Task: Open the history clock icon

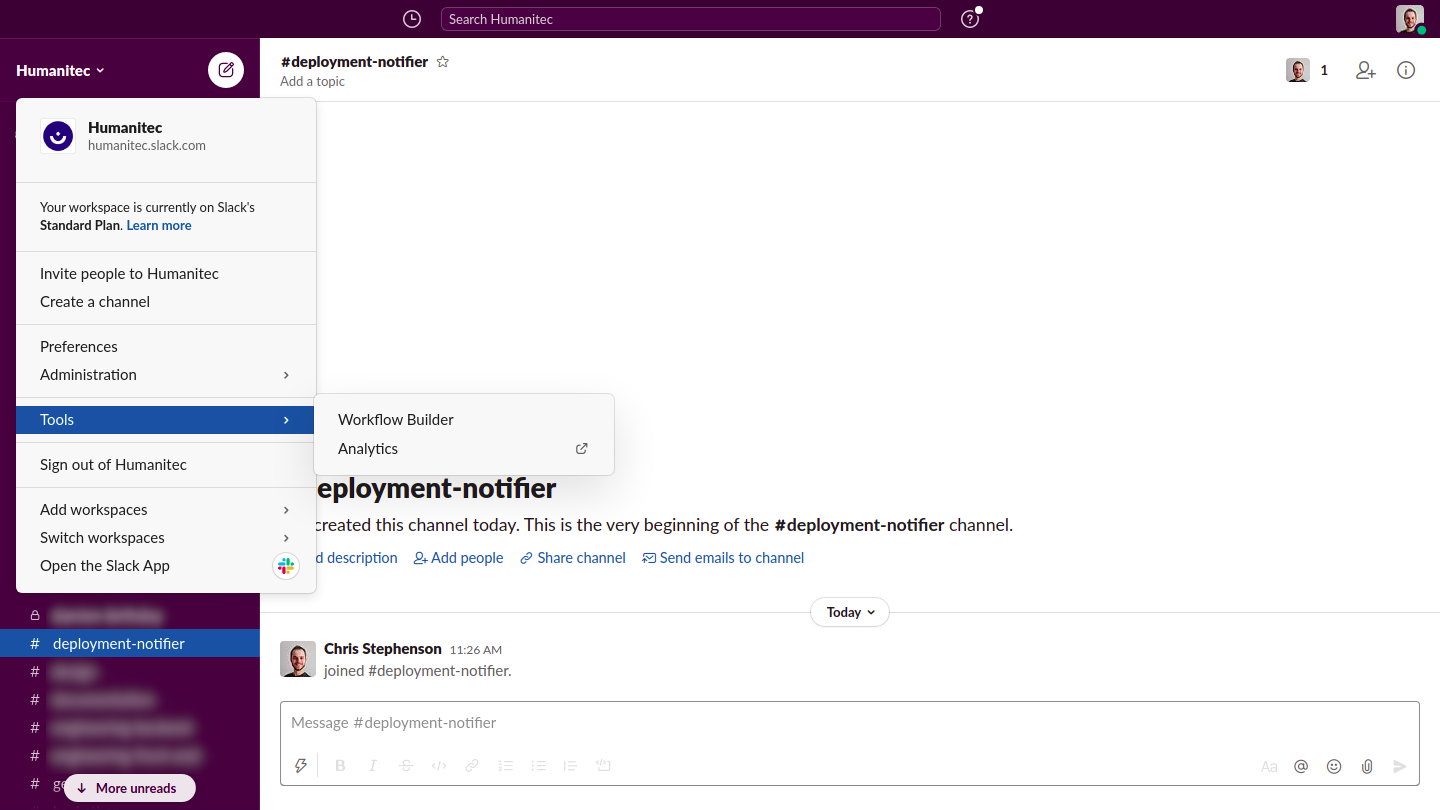Action: pyautogui.click(x=412, y=19)
